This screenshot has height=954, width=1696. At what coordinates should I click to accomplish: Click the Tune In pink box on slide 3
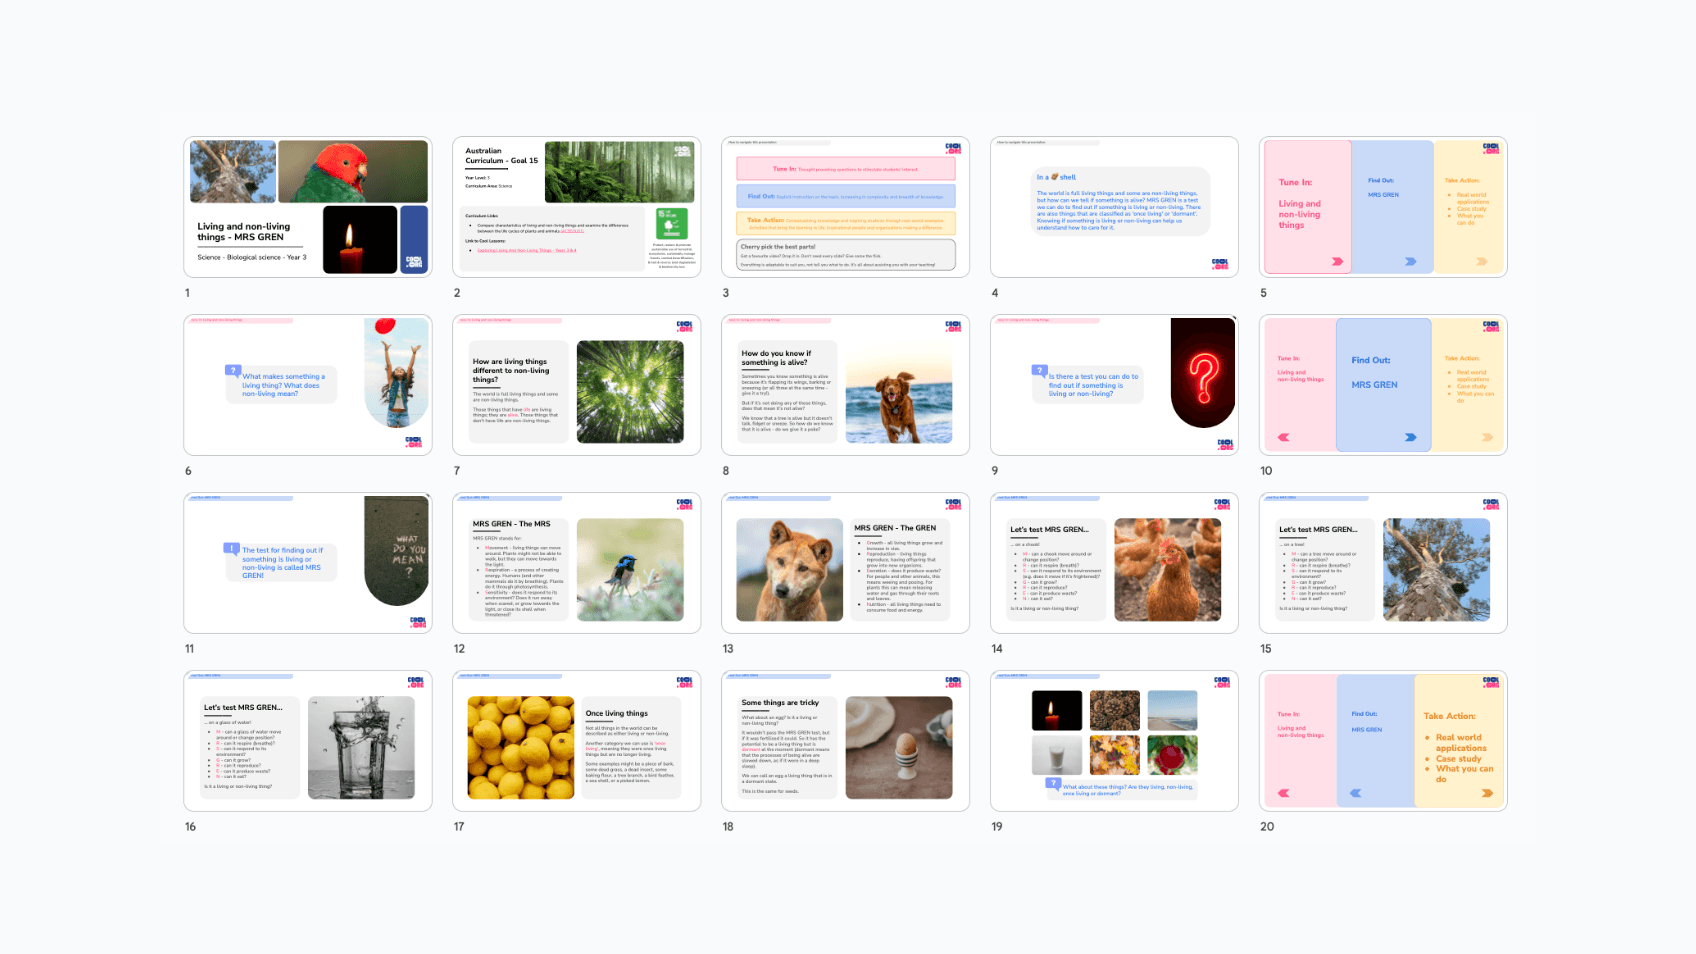[845, 169]
